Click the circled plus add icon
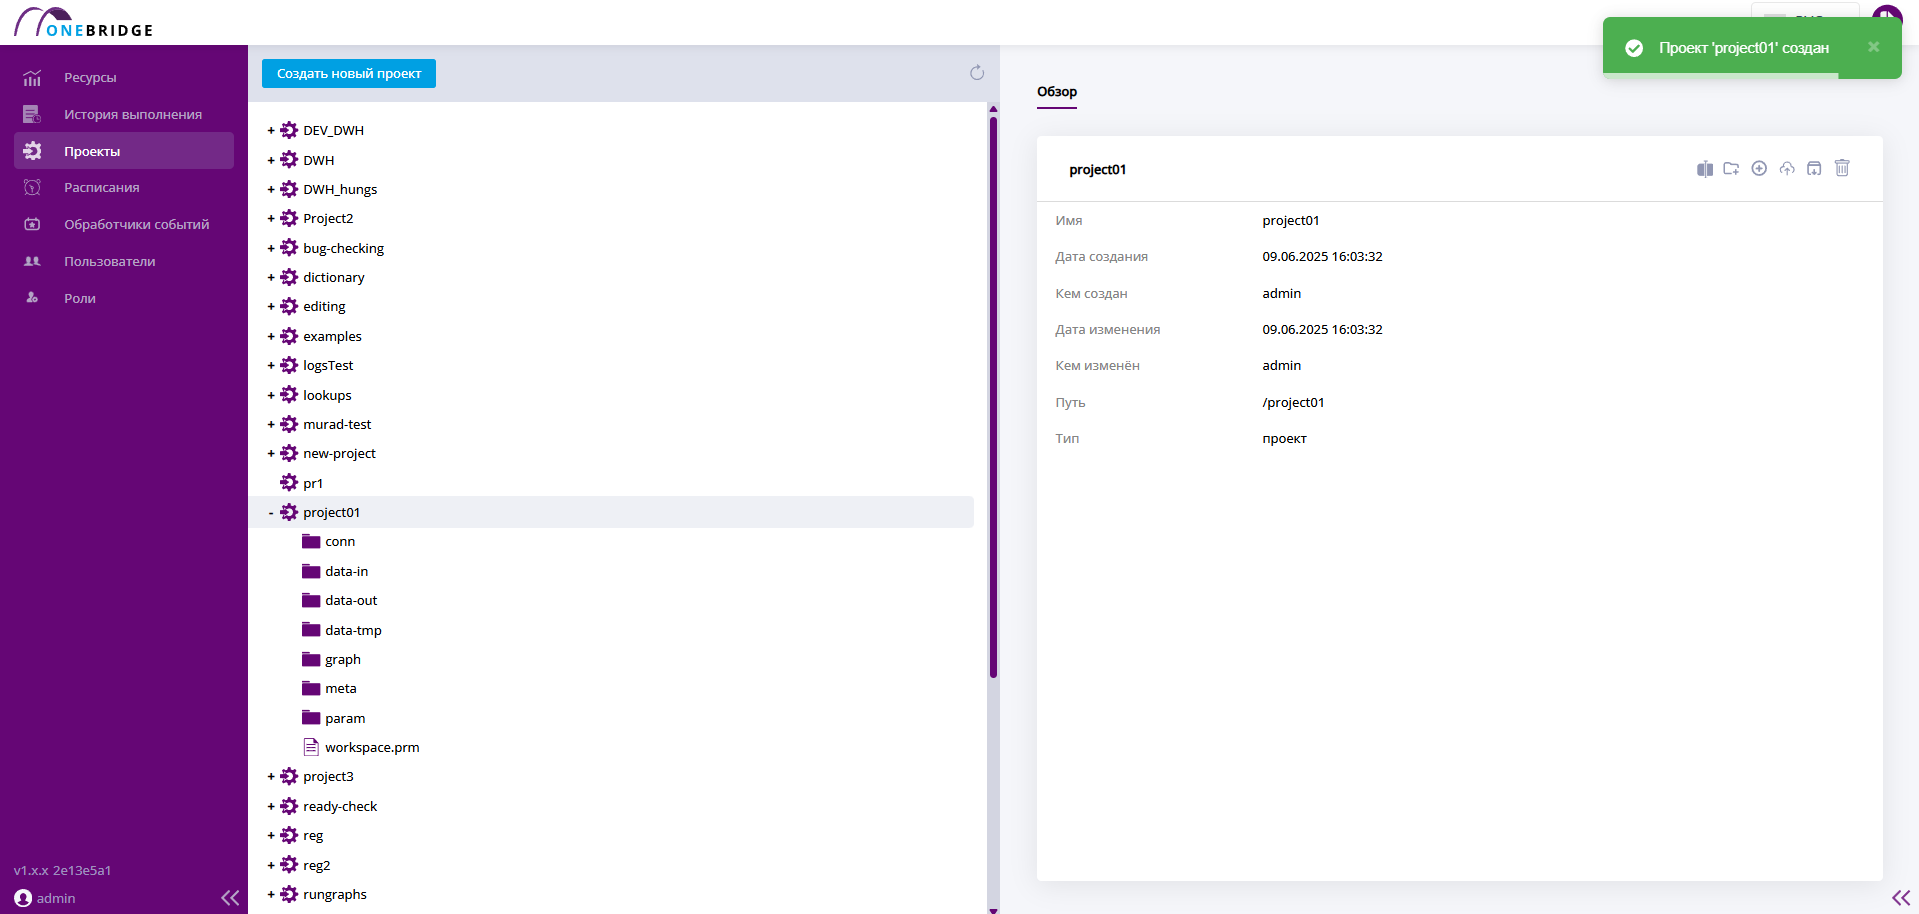The image size is (1919, 914). click(x=1759, y=168)
